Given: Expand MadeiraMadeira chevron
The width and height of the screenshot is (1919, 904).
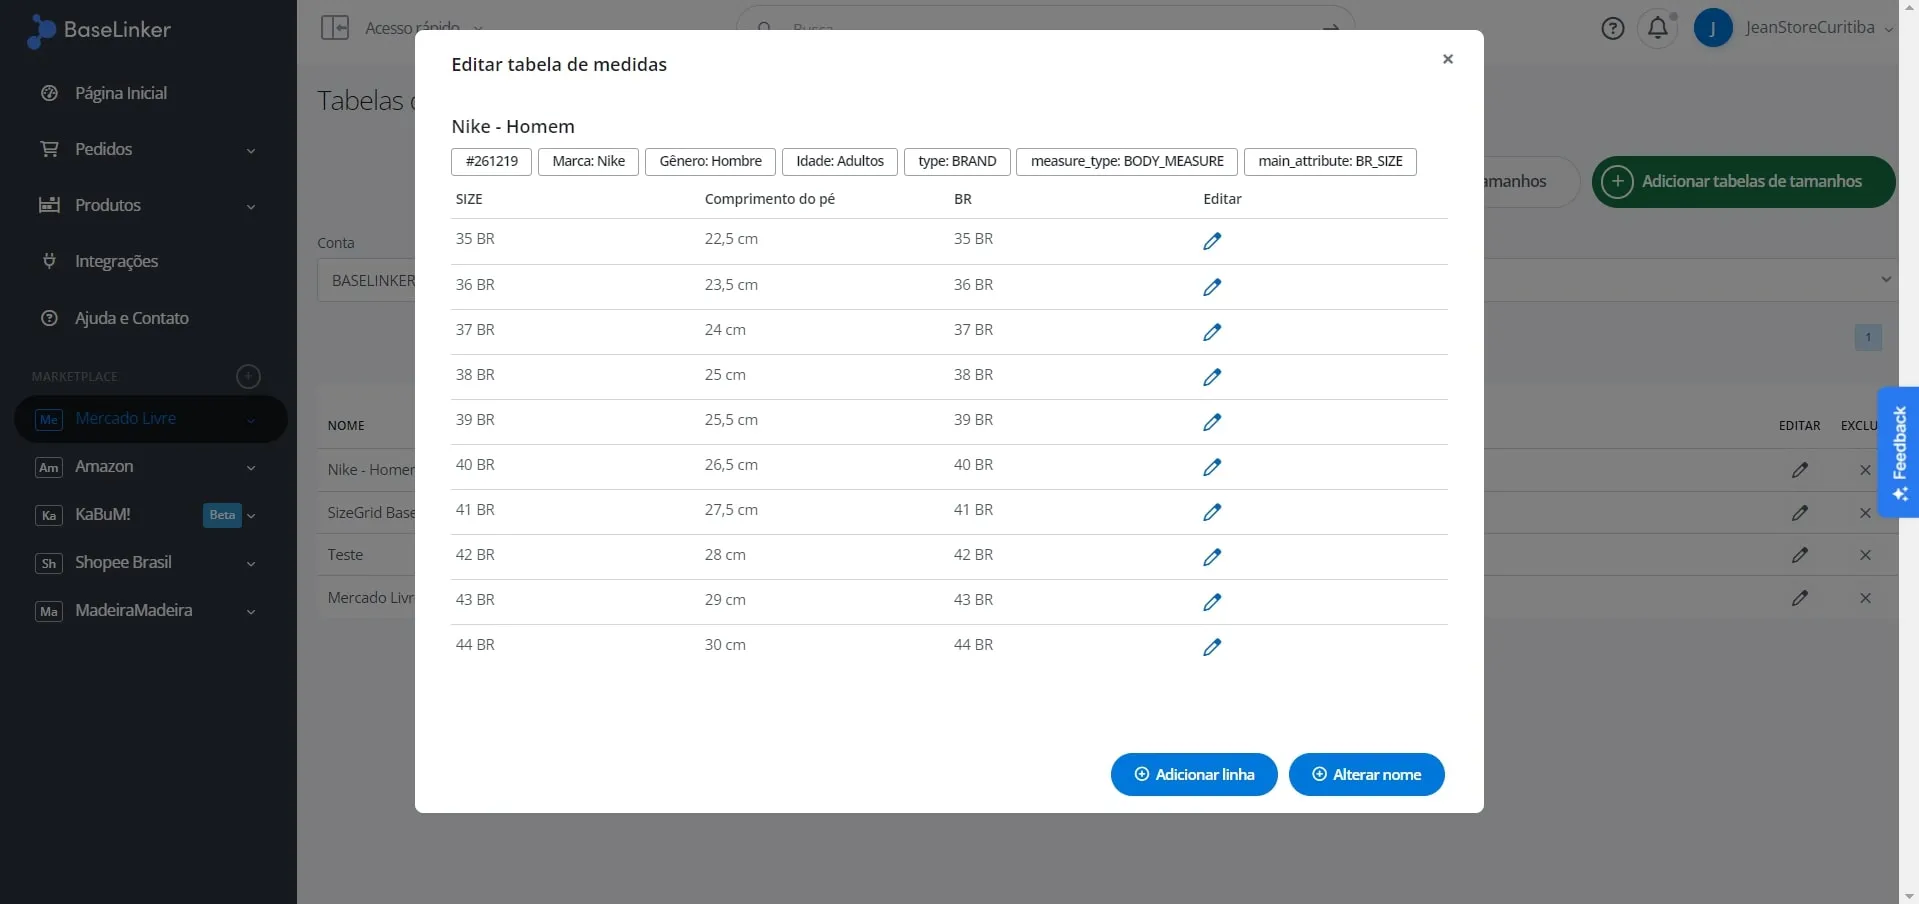Looking at the screenshot, I should pyautogui.click(x=251, y=611).
